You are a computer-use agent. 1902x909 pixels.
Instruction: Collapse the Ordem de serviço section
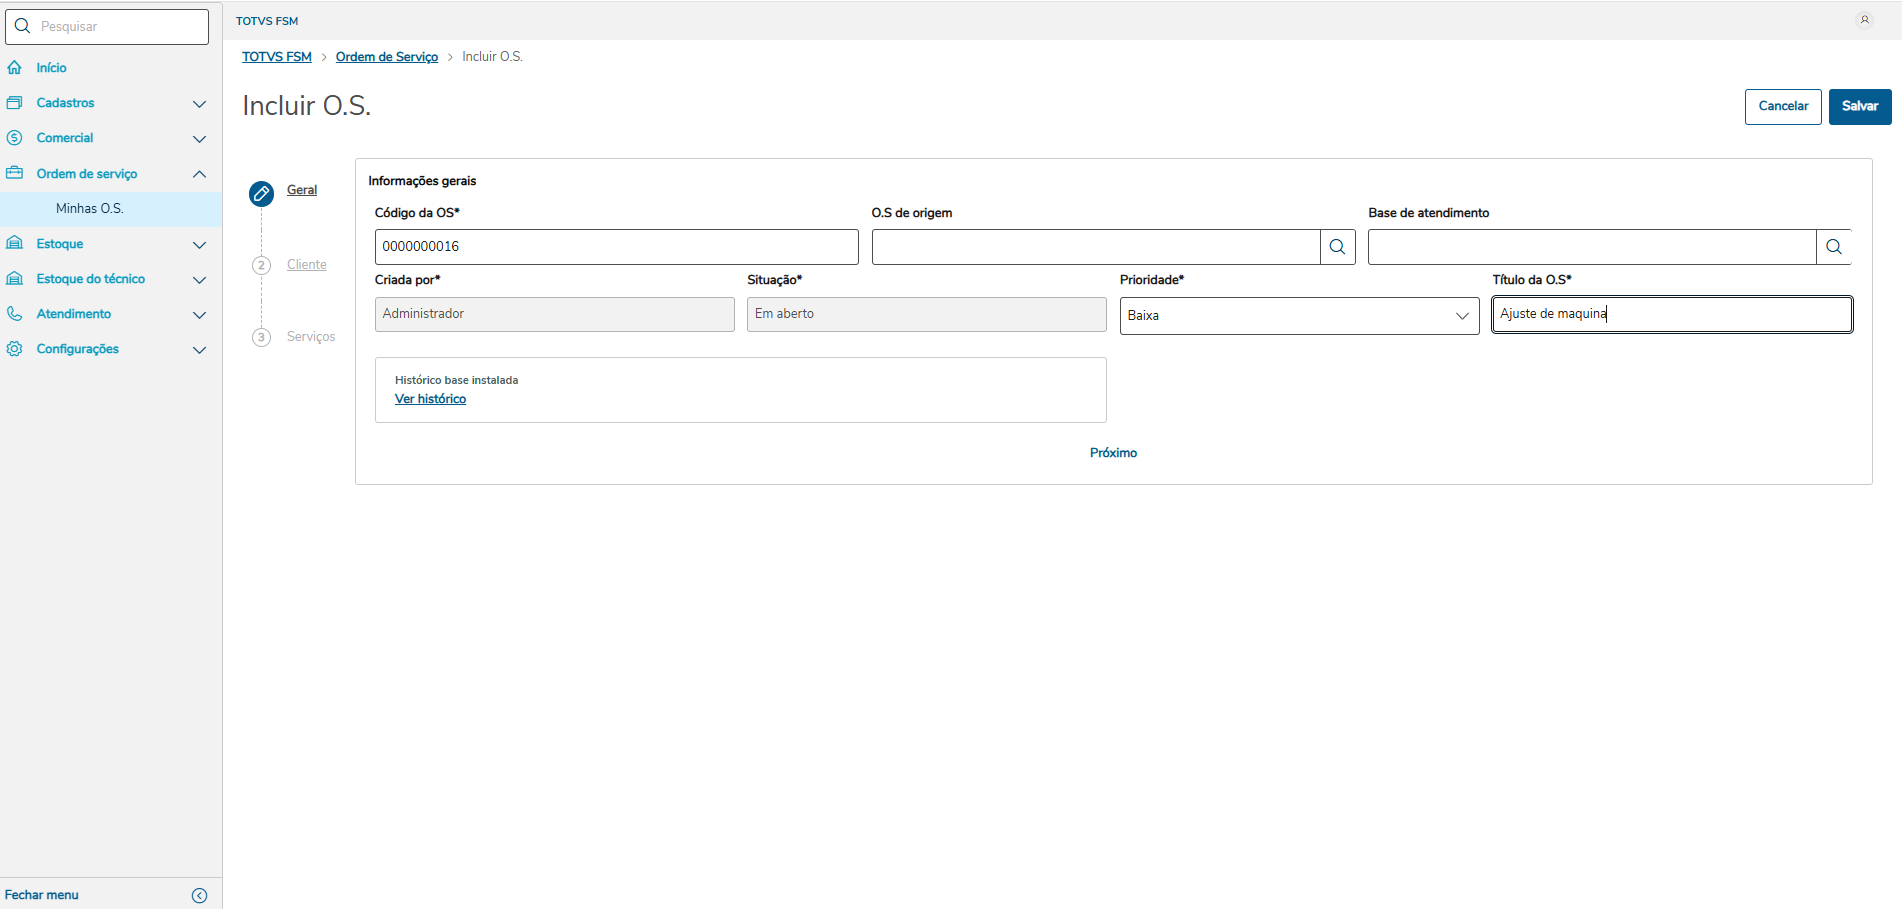coord(199,174)
